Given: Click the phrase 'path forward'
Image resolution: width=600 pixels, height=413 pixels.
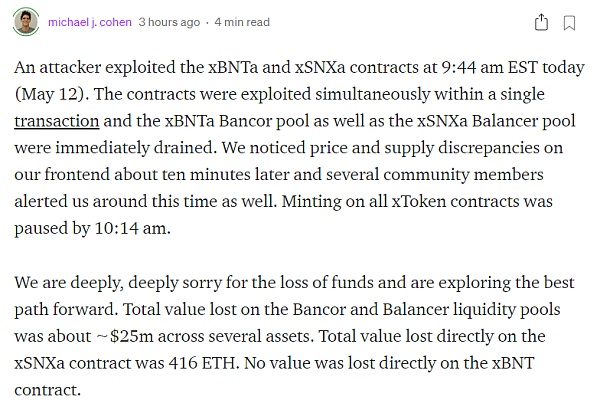Looking at the screenshot, I should [x=65, y=309].
